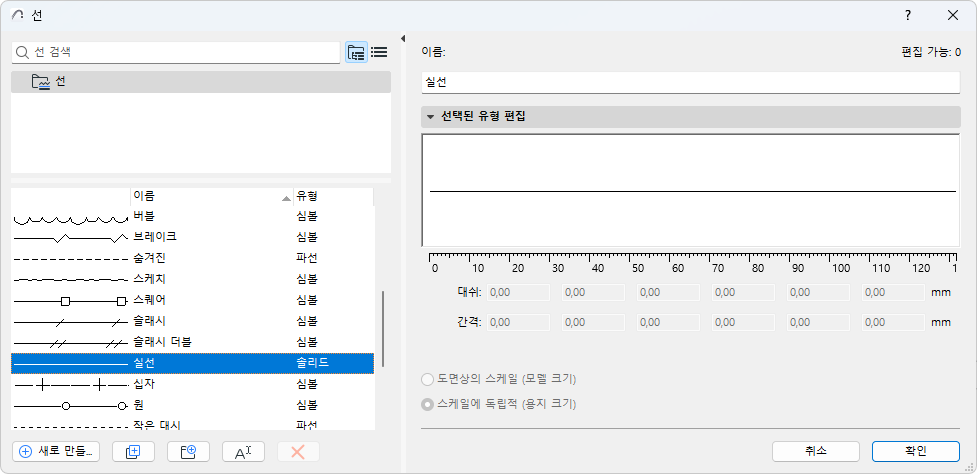Click the first 간격 value field
The height and width of the screenshot is (474, 977).
[518, 323]
